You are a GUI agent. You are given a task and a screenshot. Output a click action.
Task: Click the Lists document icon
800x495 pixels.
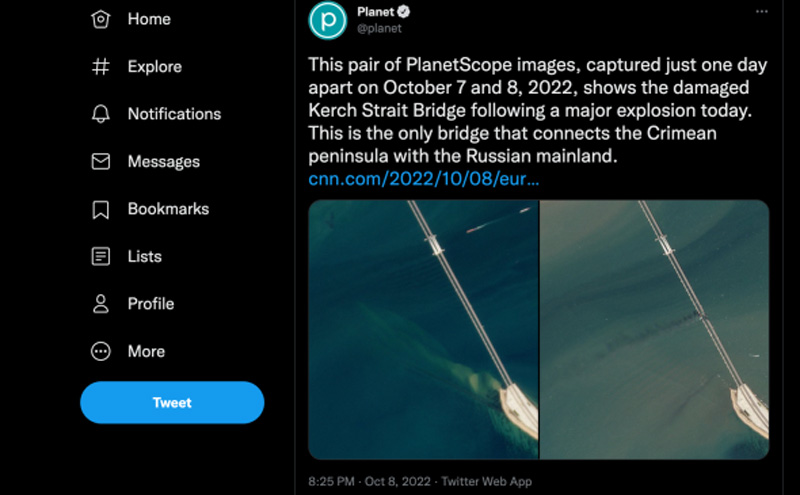[x=101, y=256]
